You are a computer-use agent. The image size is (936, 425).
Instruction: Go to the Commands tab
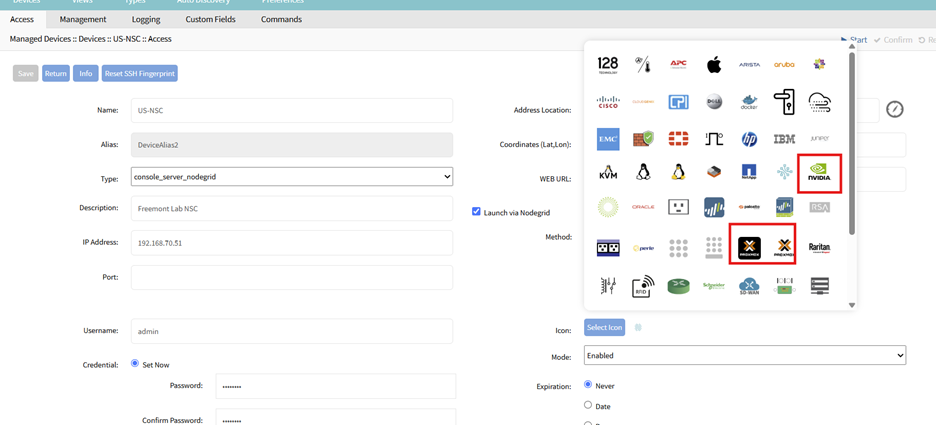281,19
